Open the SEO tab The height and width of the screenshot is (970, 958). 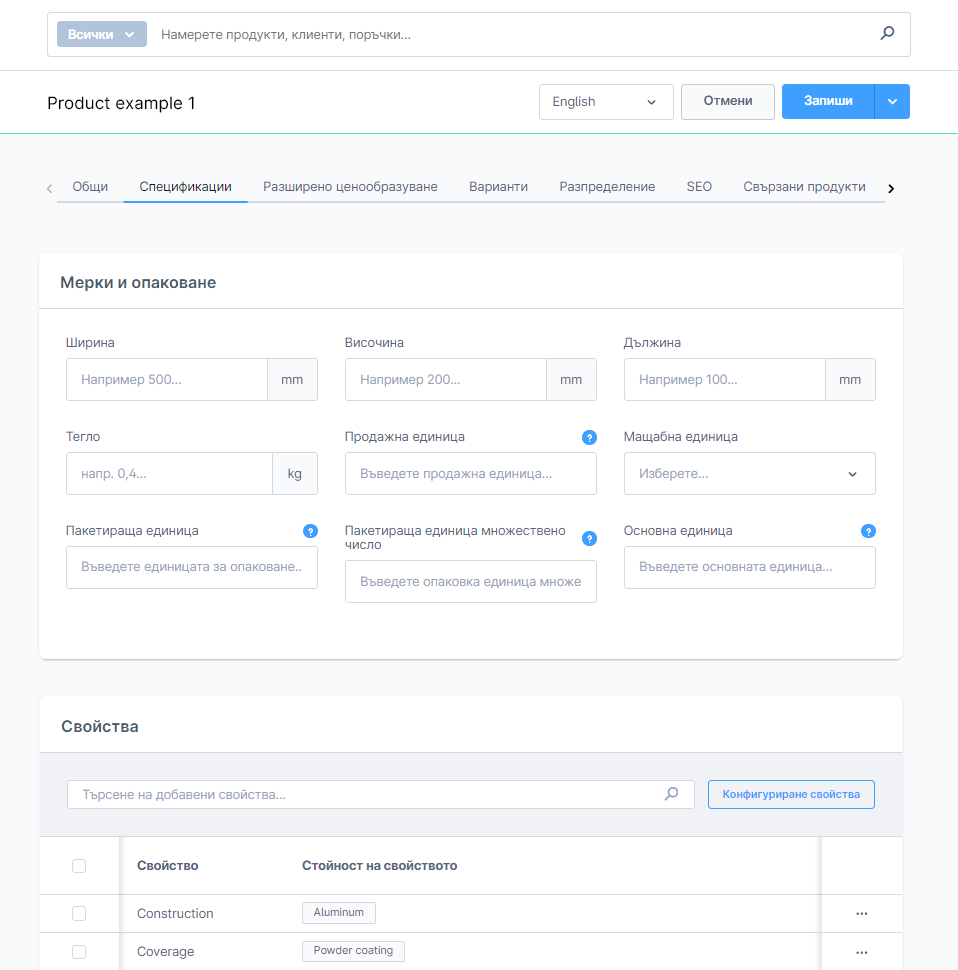point(699,187)
